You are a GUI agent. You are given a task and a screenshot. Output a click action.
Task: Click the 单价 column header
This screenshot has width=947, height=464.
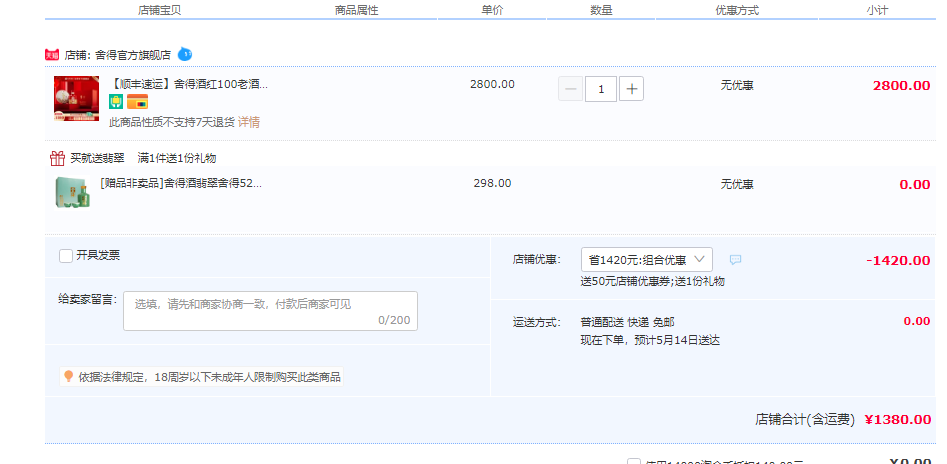click(x=492, y=10)
